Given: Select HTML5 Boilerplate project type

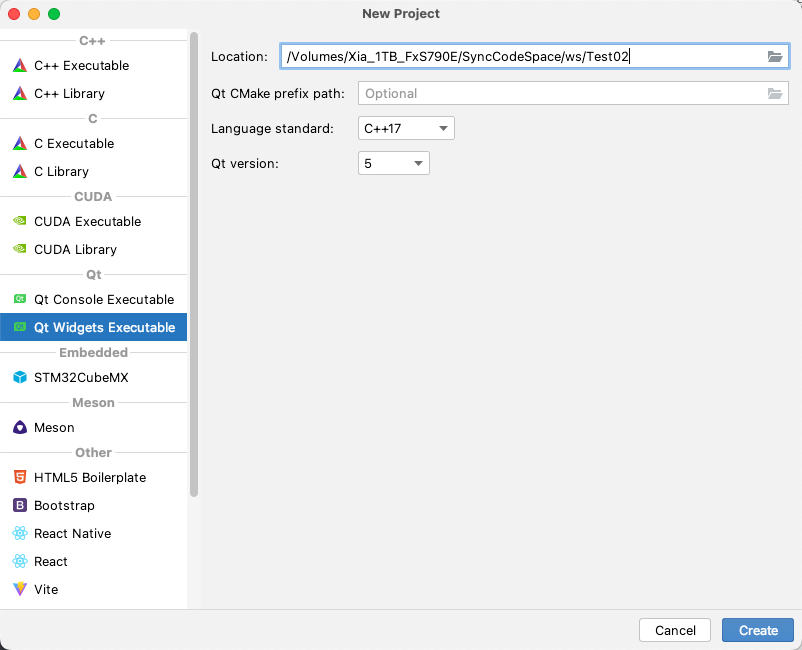Looking at the screenshot, I should pyautogui.click(x=94, y=478).
